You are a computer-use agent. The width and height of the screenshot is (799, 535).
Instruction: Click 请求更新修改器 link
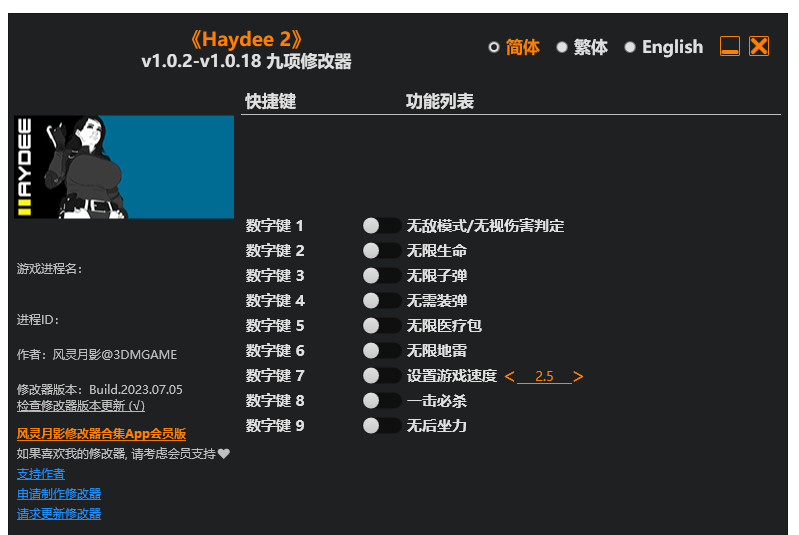59,514
